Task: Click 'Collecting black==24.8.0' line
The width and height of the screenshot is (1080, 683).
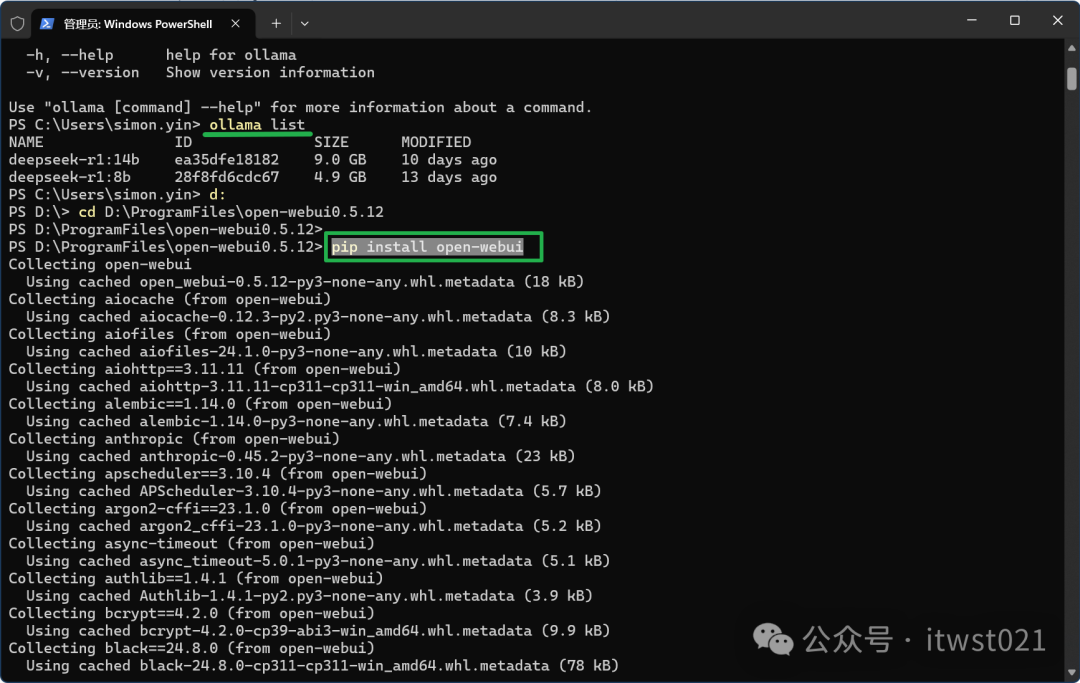Action: 191,649
